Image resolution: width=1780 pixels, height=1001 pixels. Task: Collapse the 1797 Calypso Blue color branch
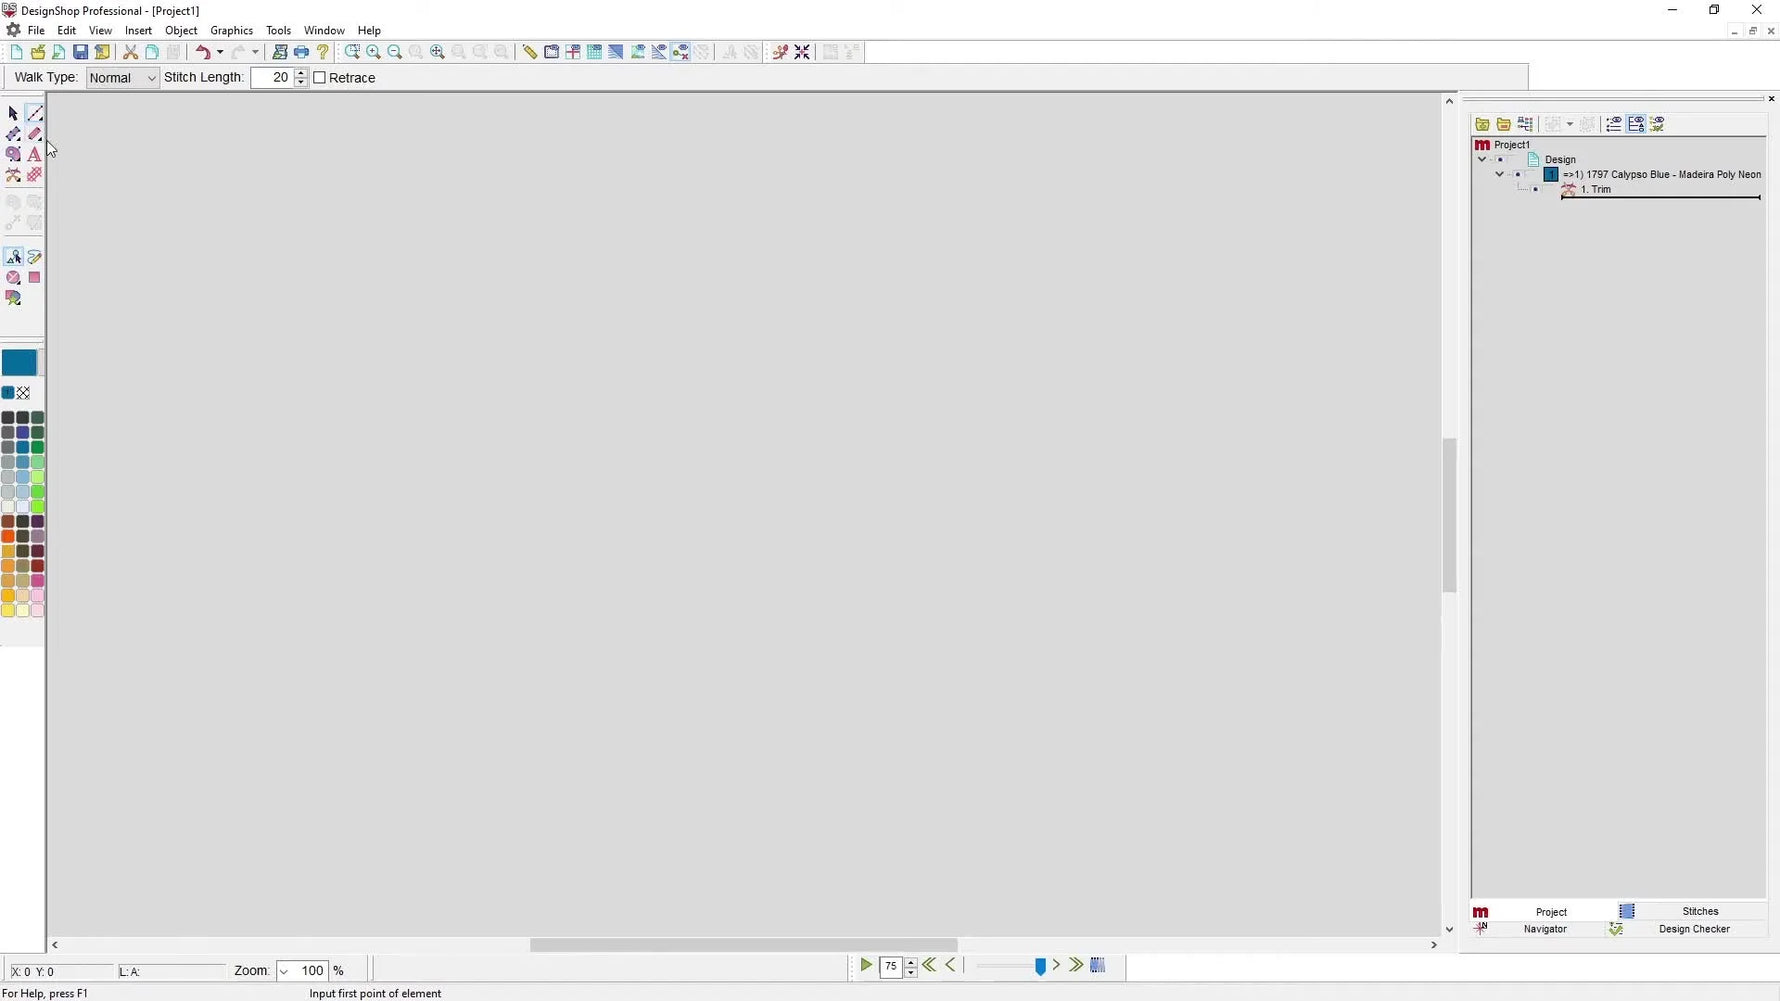tap(1499, 174)
